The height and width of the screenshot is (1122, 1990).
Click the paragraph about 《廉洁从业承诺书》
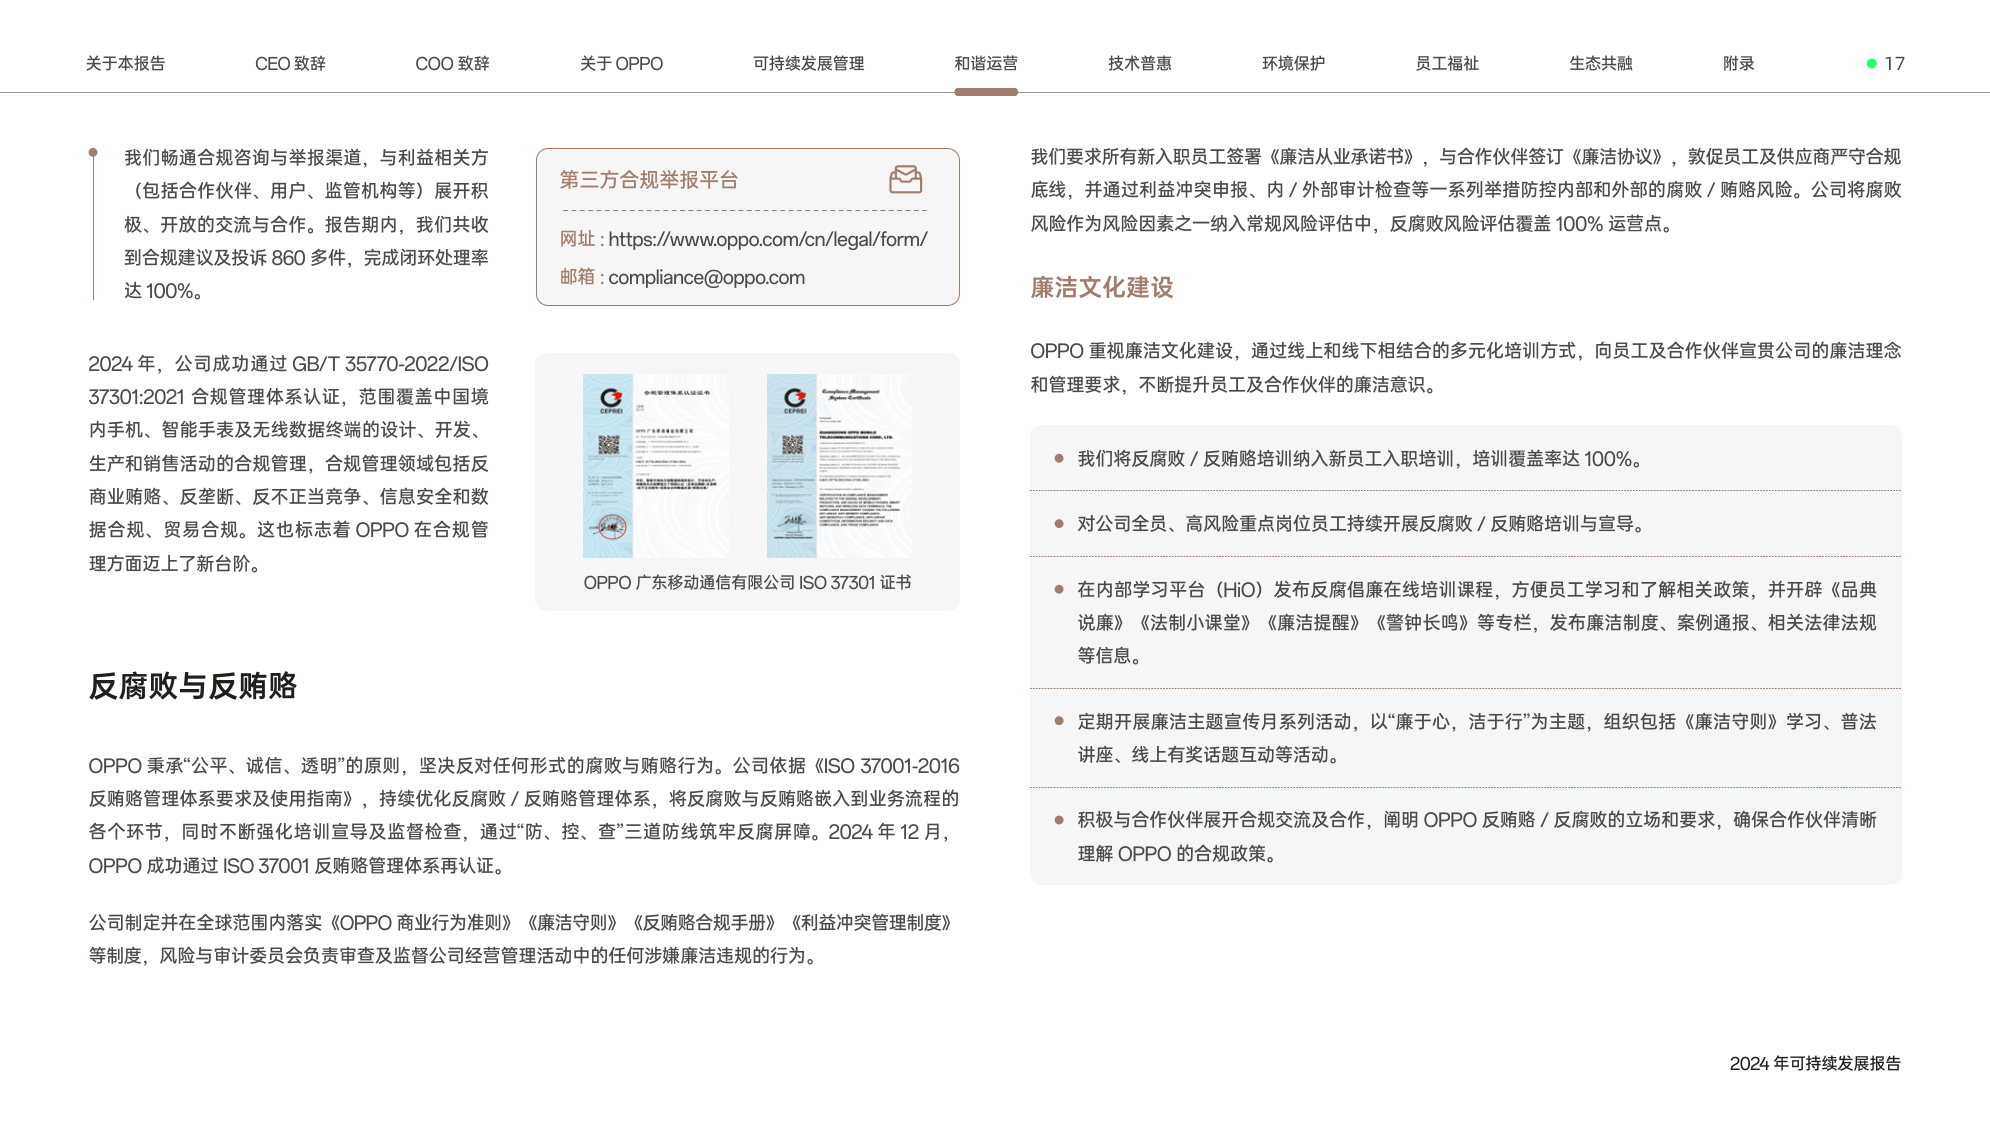(1465, 190)
